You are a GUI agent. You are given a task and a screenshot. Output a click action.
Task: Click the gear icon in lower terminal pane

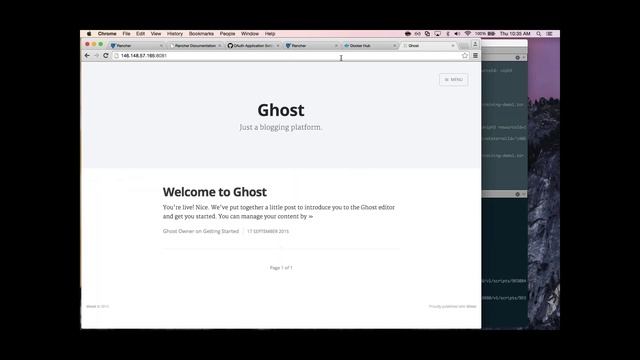pyautogui.click(x=518, y=194)
